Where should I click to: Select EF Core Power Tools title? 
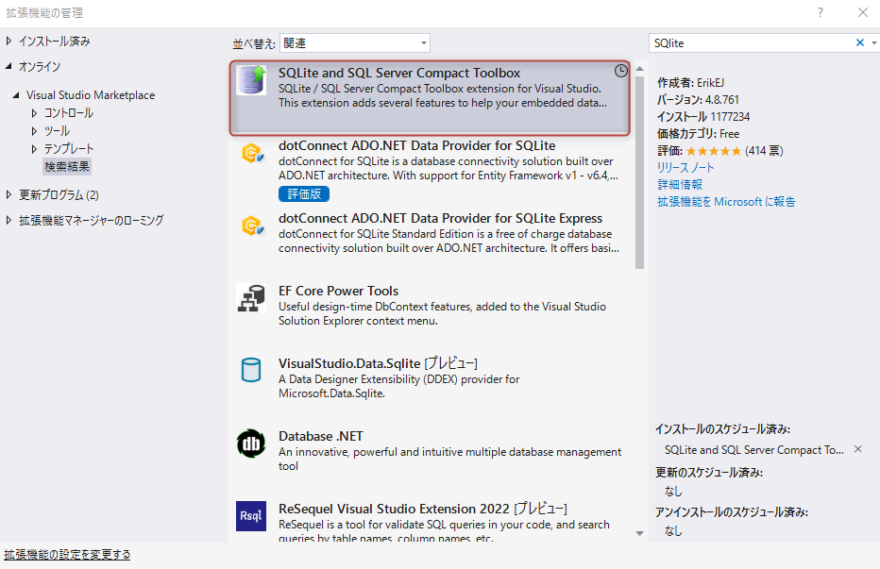pyautogui.click(x=338, y=291)
